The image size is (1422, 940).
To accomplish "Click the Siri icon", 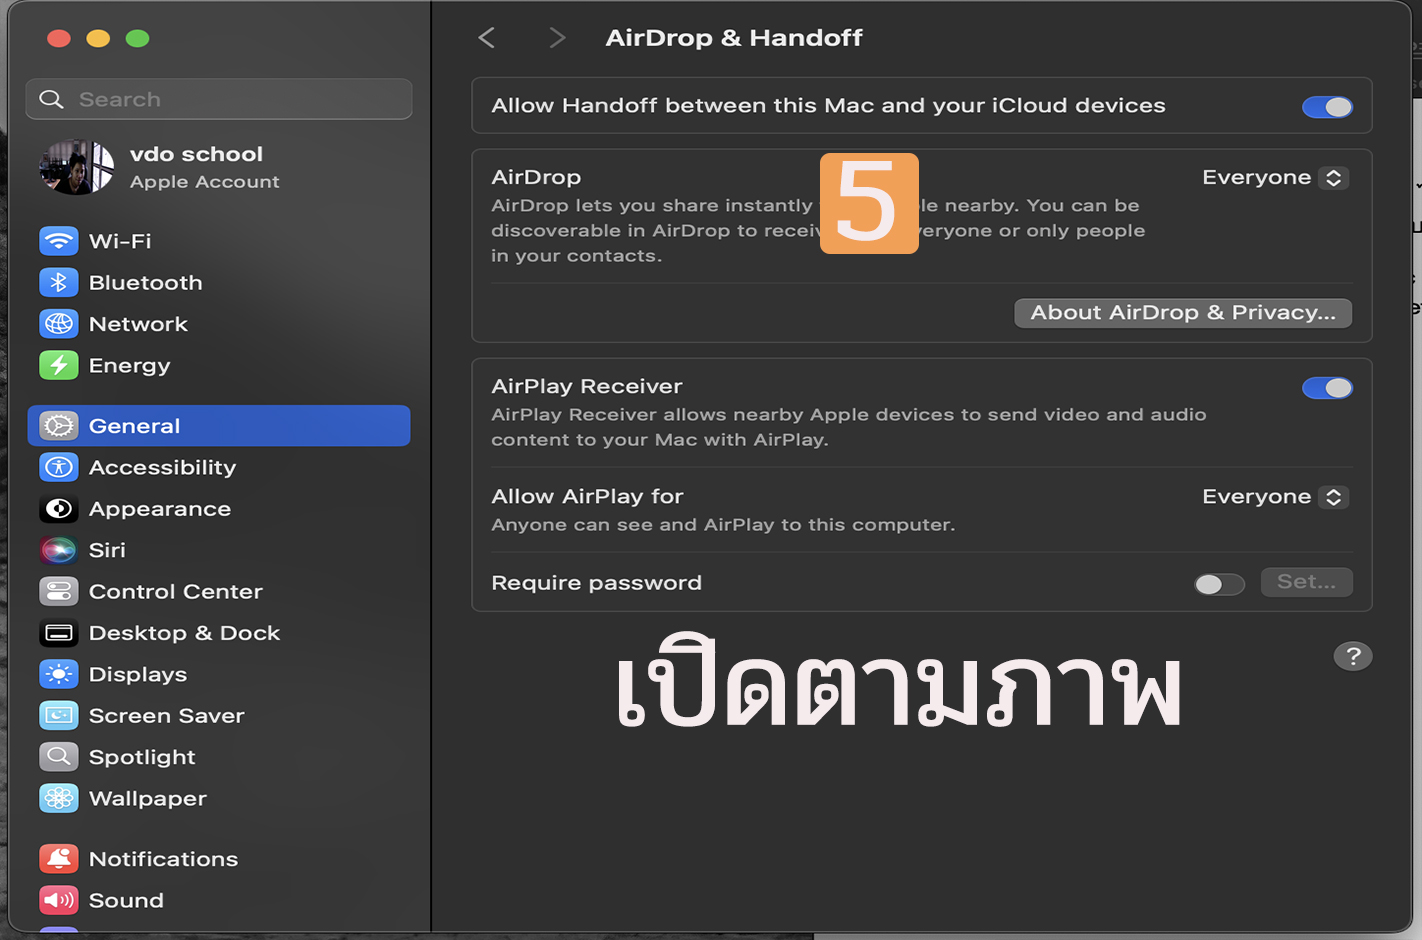I will coord(59,550).
